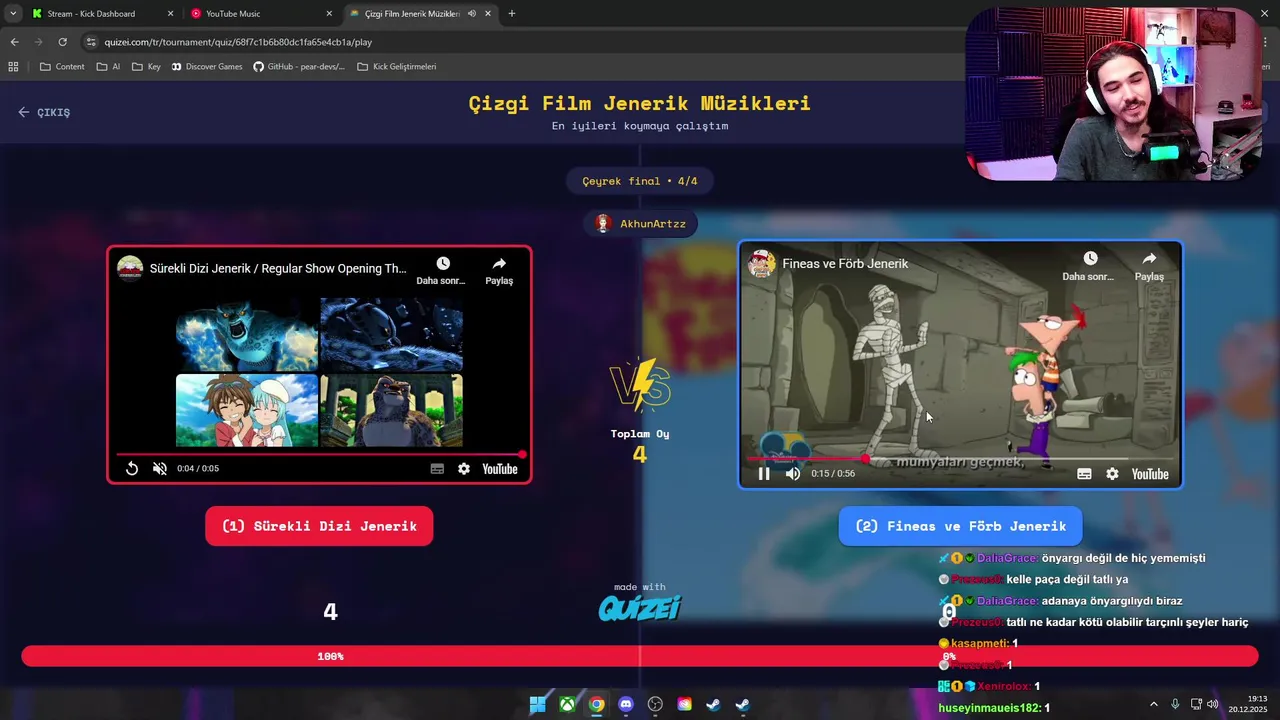Screen dimensions: 1280x720
Task: Open settings gear on Sürekli Dizi video
Action: tap(464, 468)
